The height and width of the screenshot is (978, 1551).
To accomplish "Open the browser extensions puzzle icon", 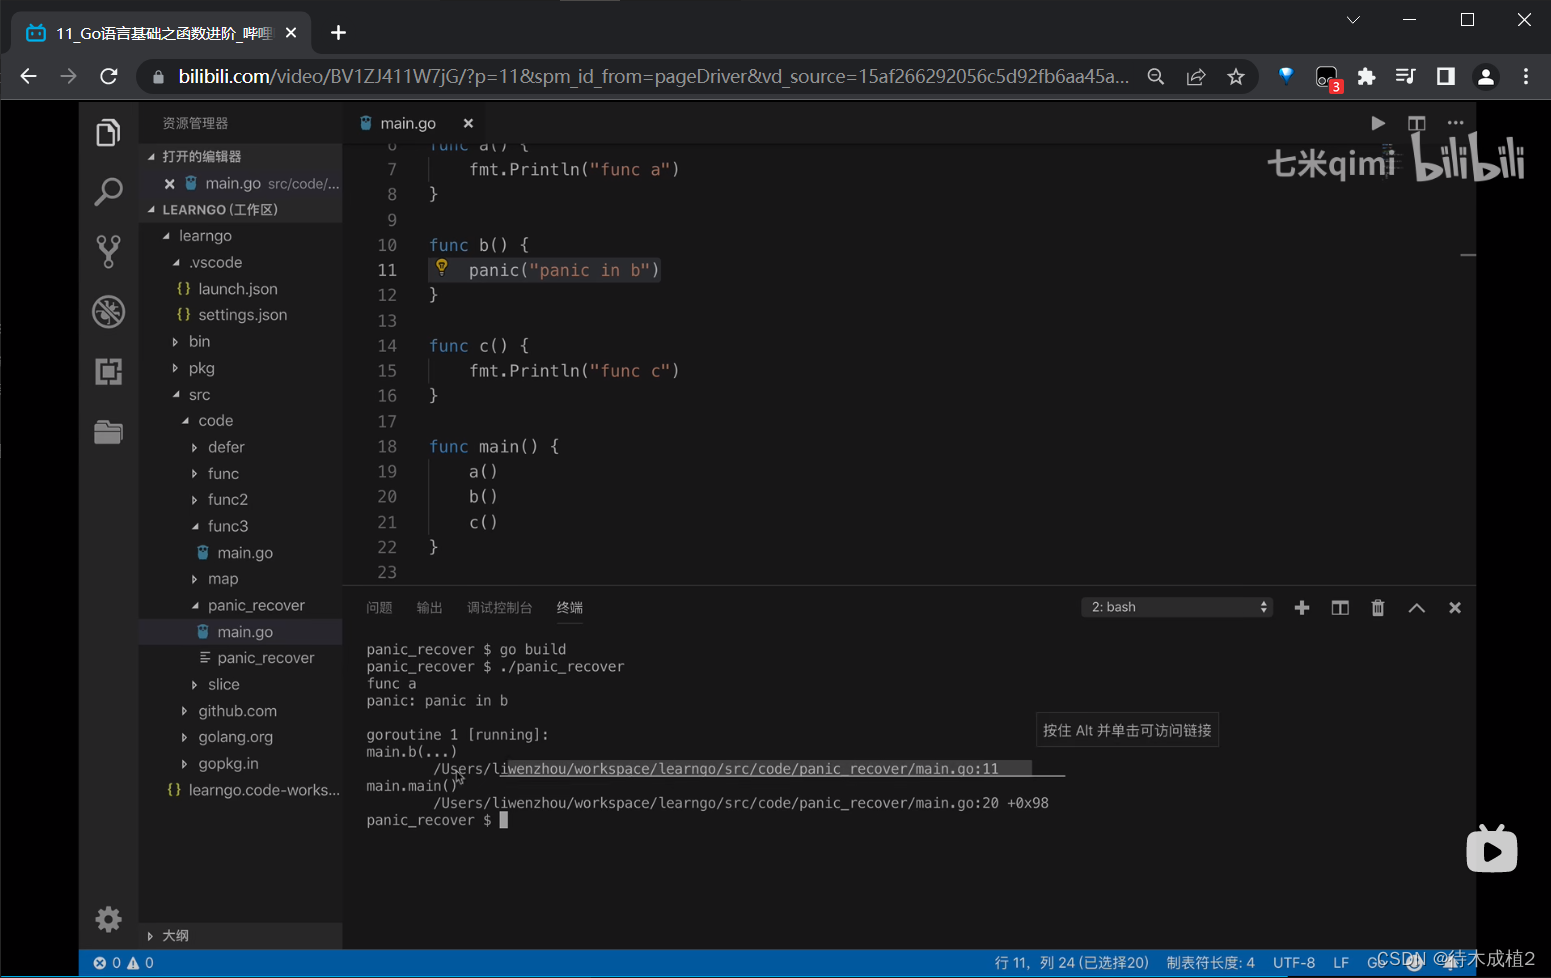I will click(1366, 76).
